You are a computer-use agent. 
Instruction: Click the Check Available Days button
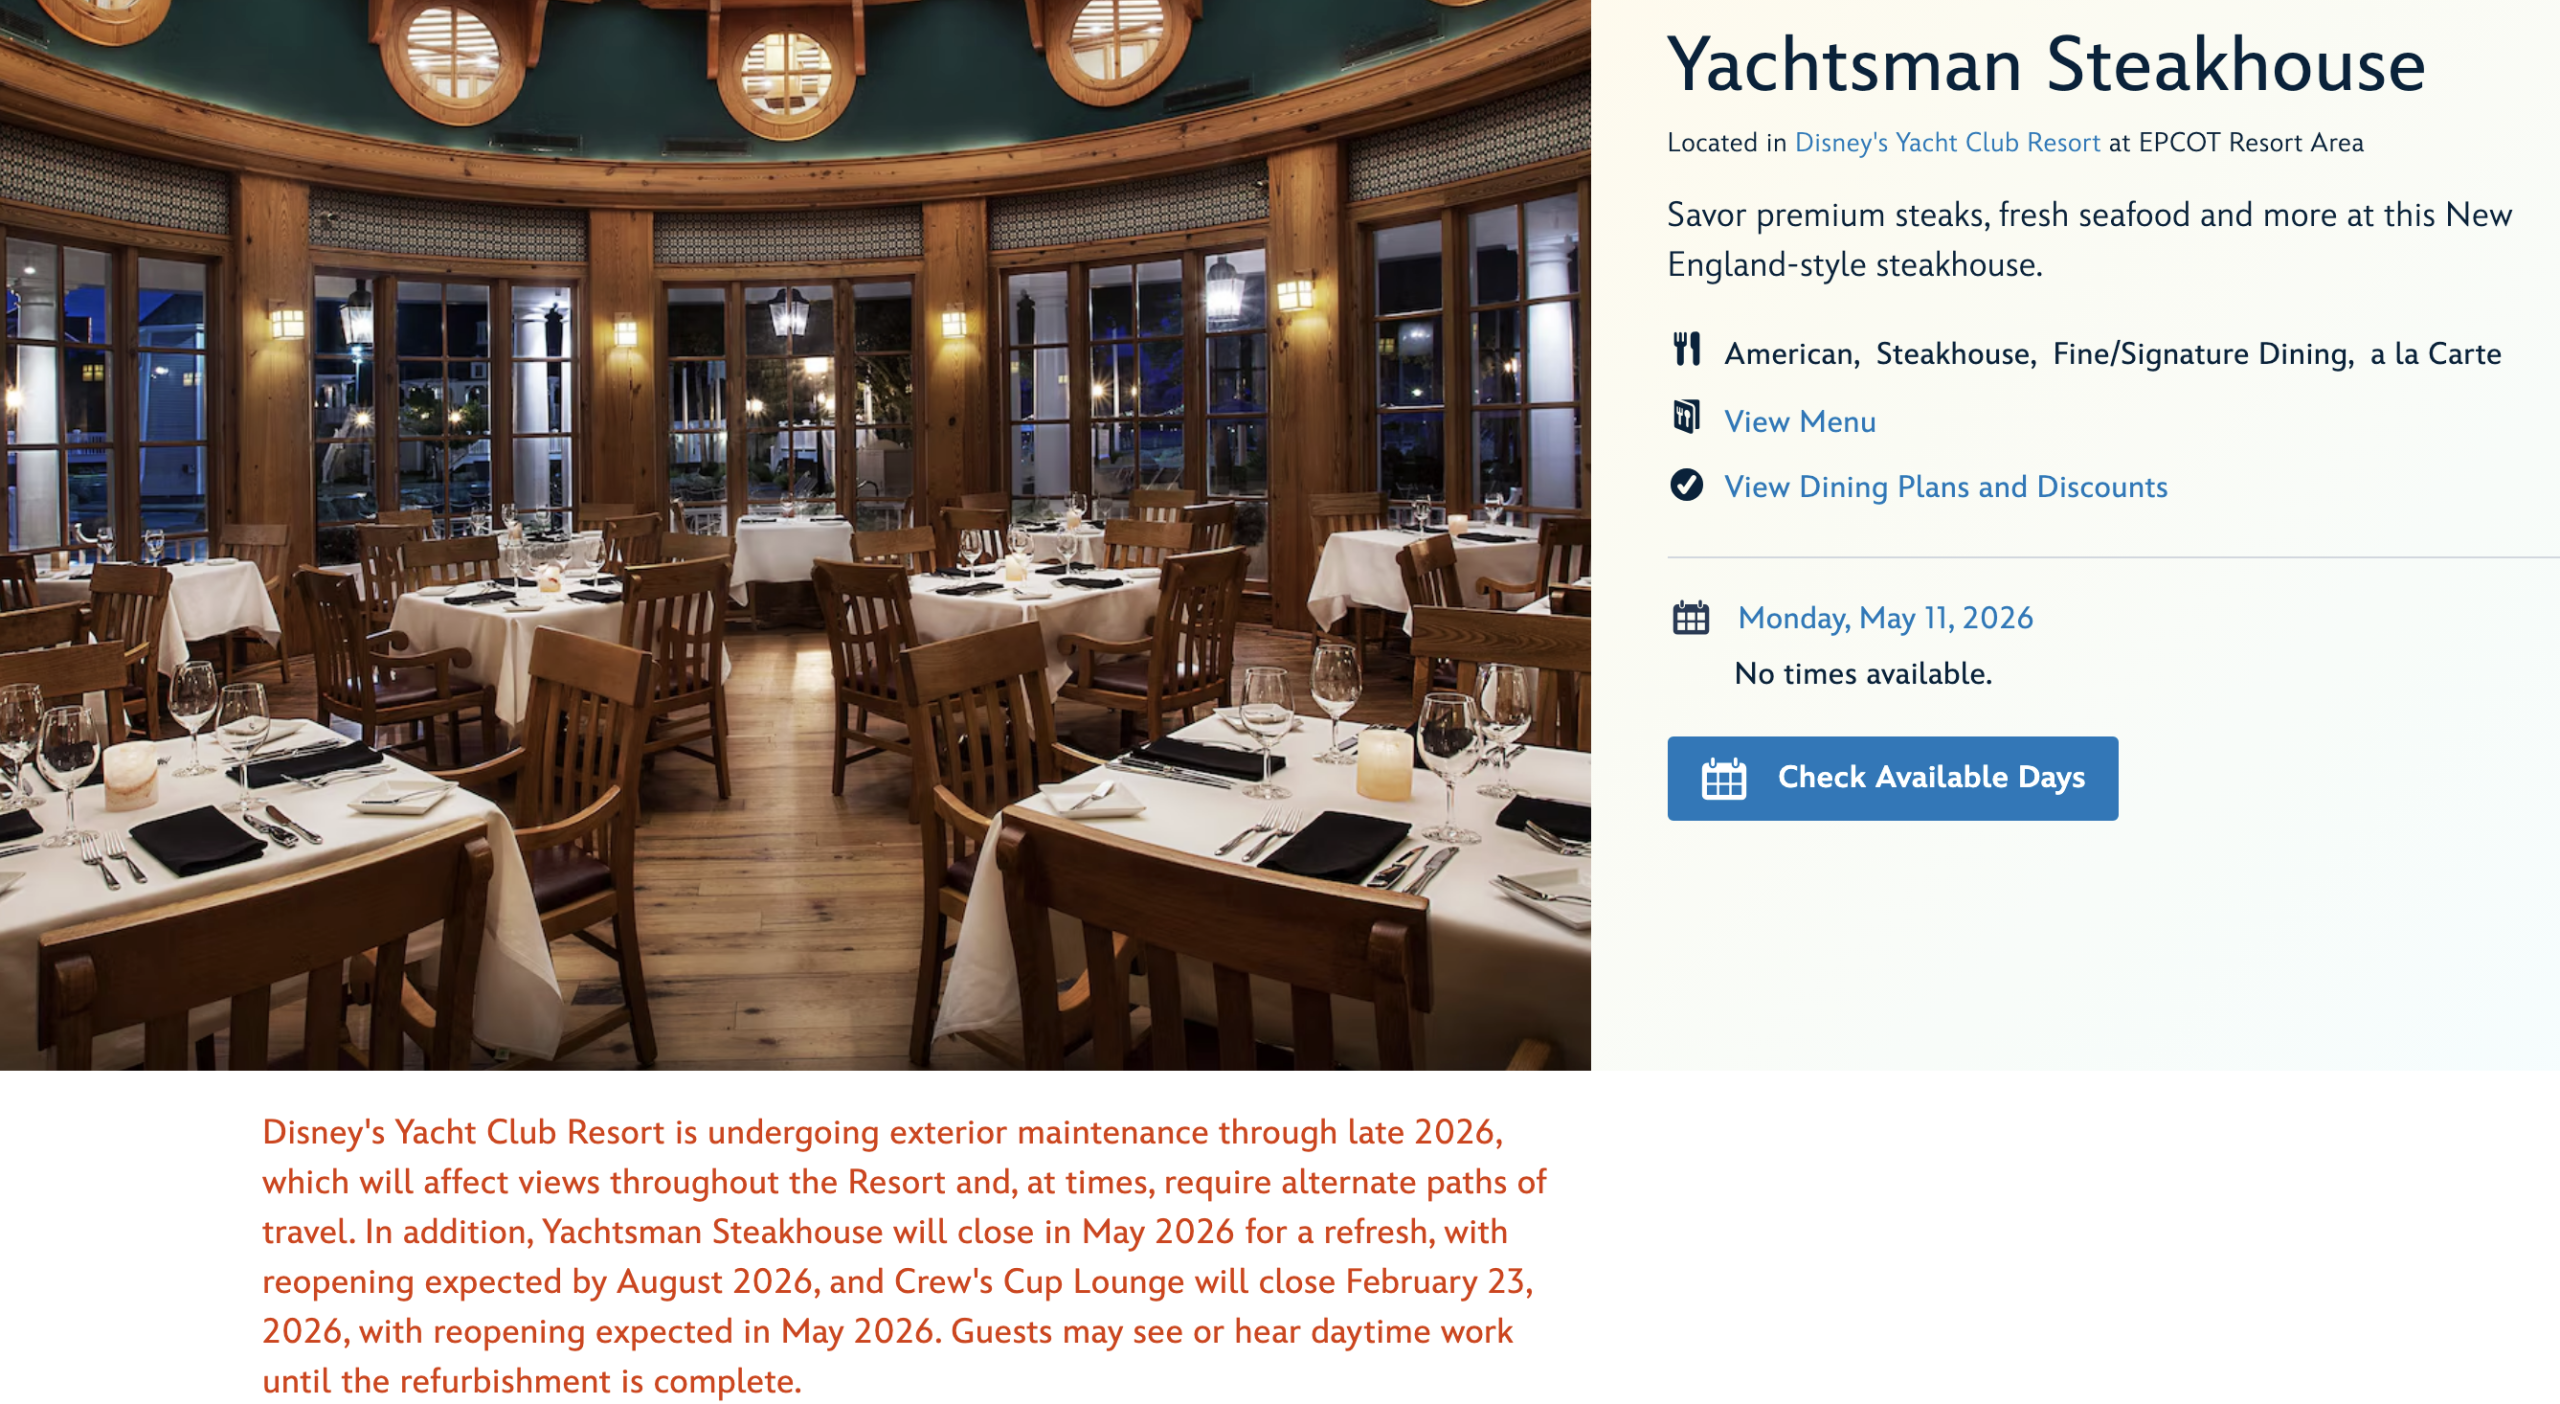tap(1892, 778)
